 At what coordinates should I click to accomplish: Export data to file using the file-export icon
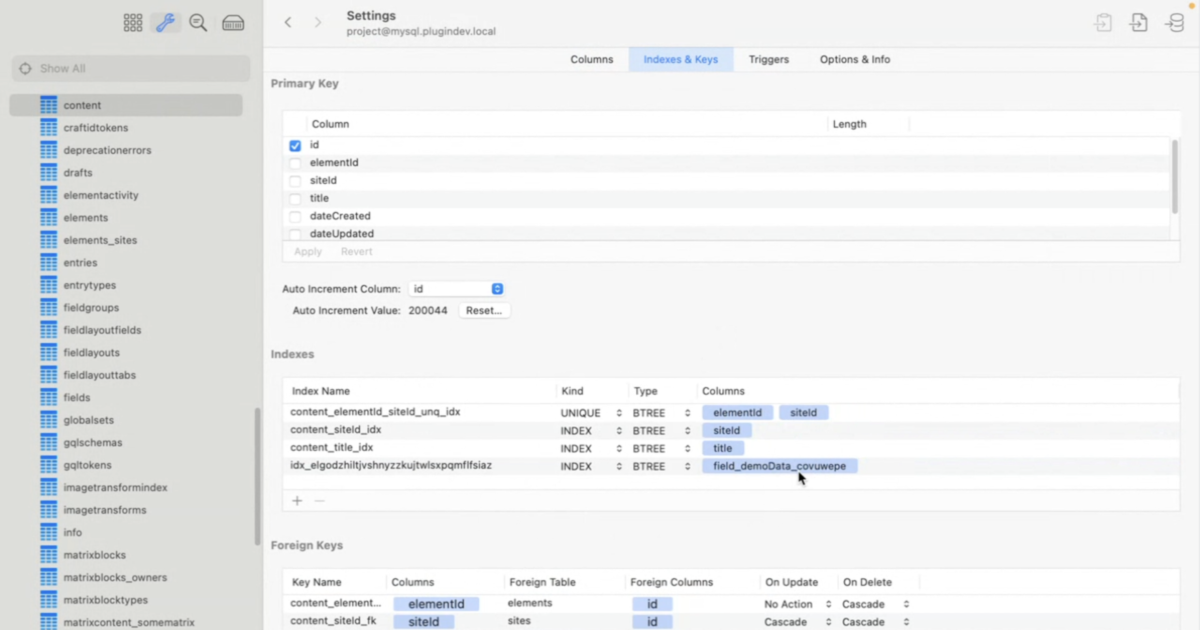[x=1138, y=21]
